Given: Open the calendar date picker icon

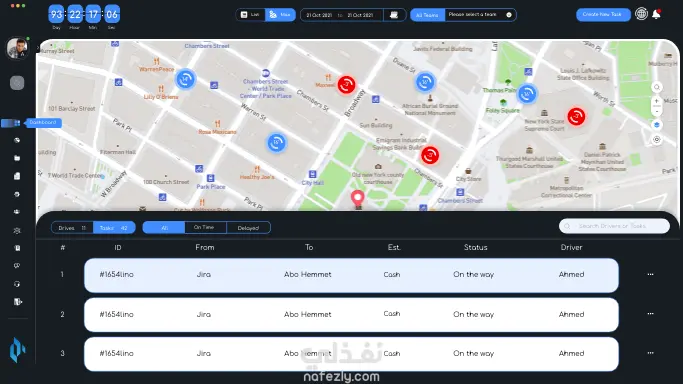Looking at the screenshot, I should pos(394,15).
